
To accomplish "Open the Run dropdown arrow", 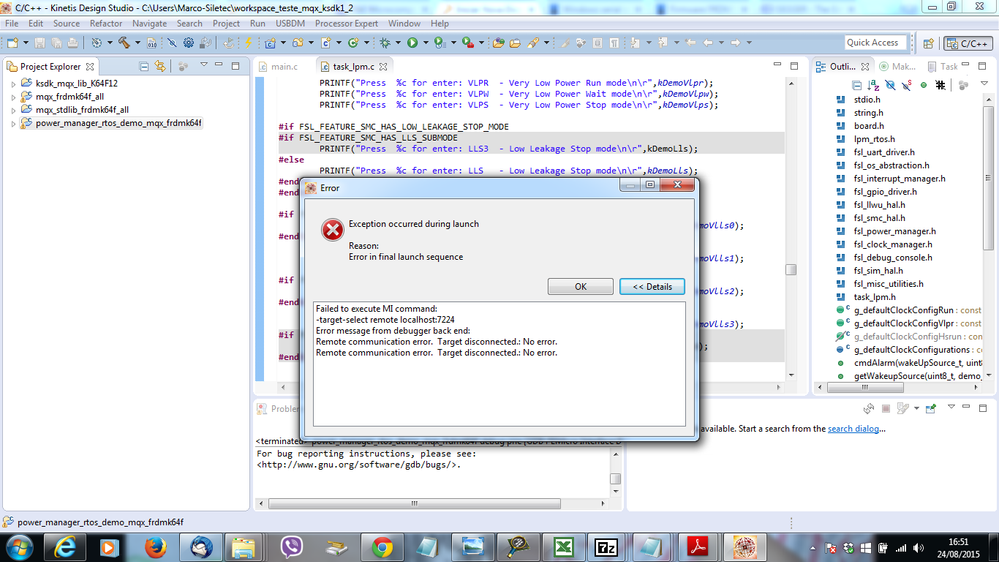I will click(x=425, y=43).
